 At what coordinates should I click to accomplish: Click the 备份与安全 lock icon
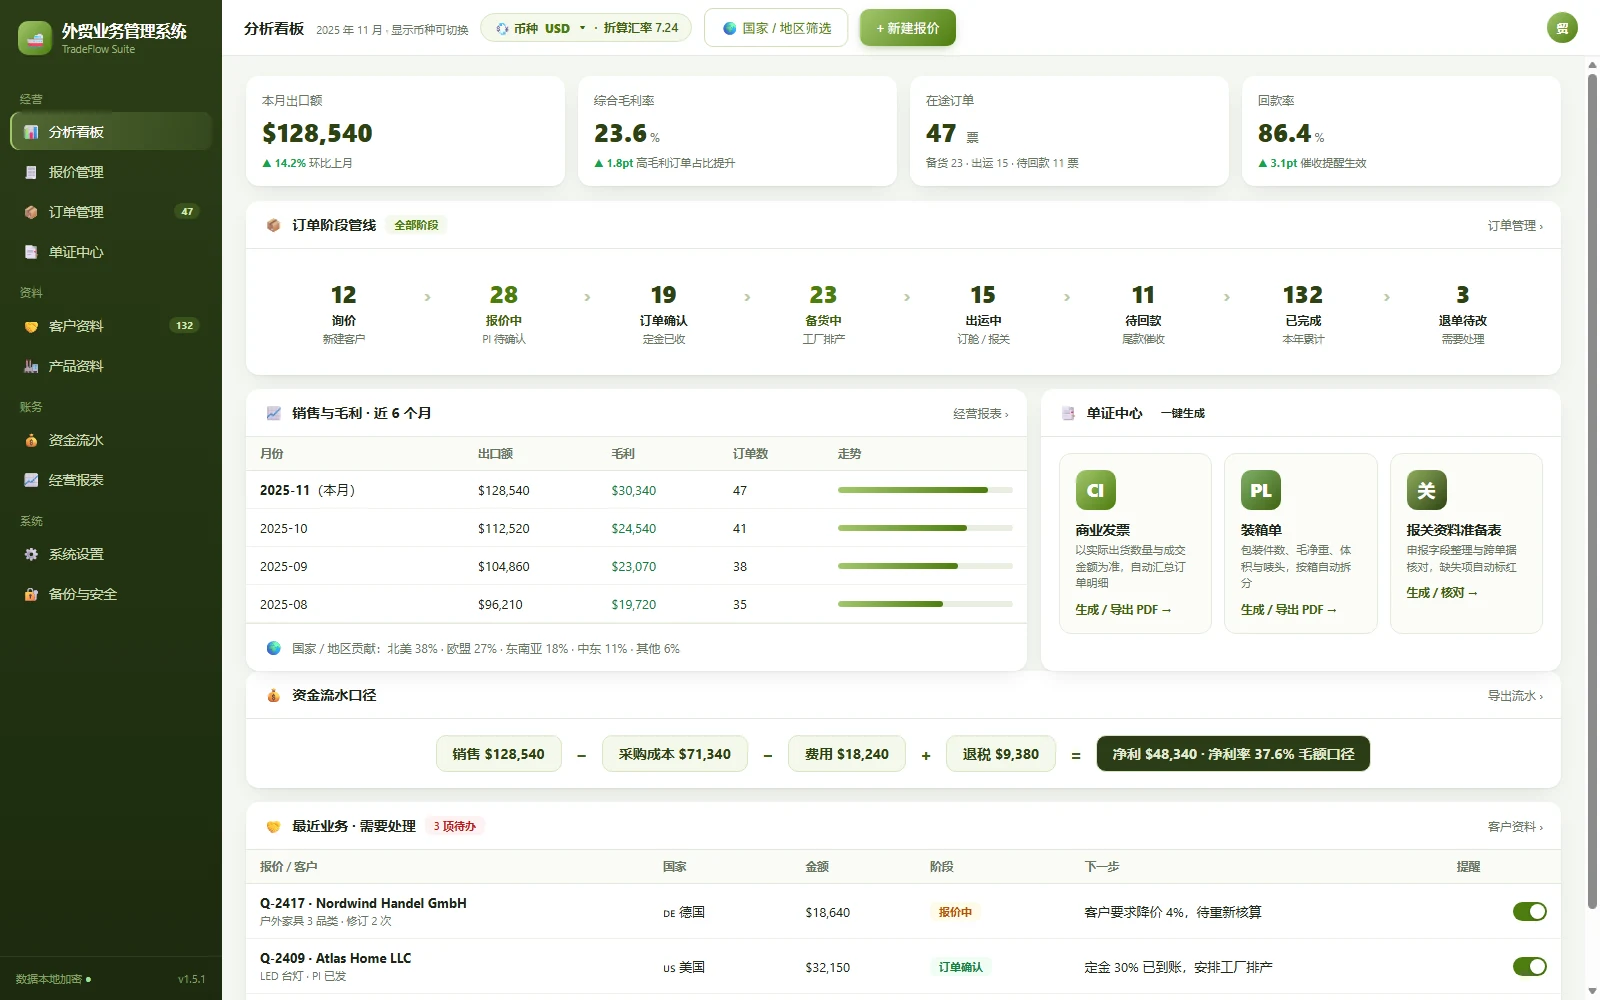(x=31, y=594)
